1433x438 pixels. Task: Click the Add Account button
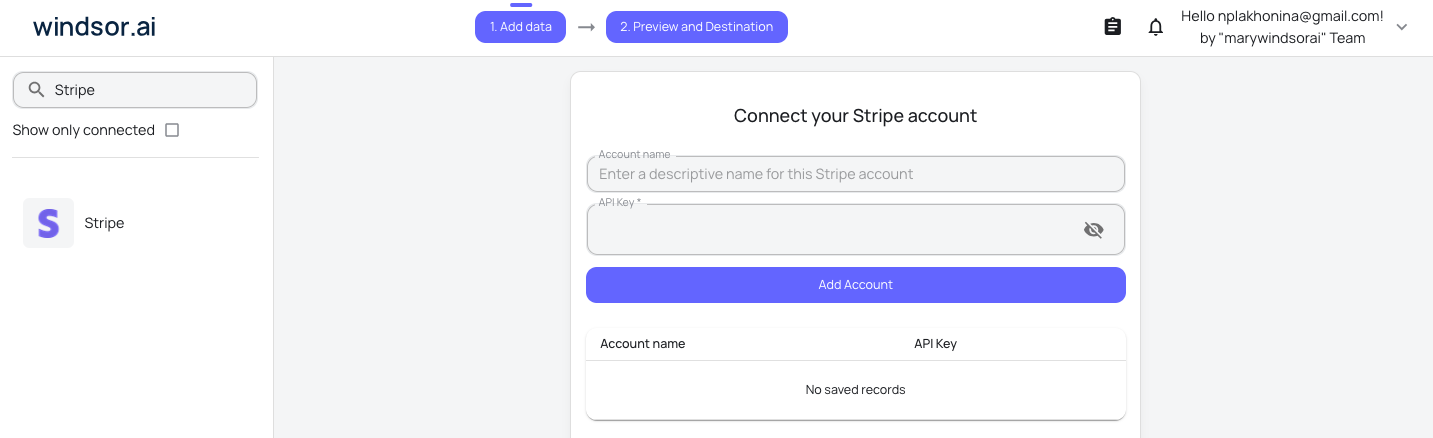pos(856,285)
